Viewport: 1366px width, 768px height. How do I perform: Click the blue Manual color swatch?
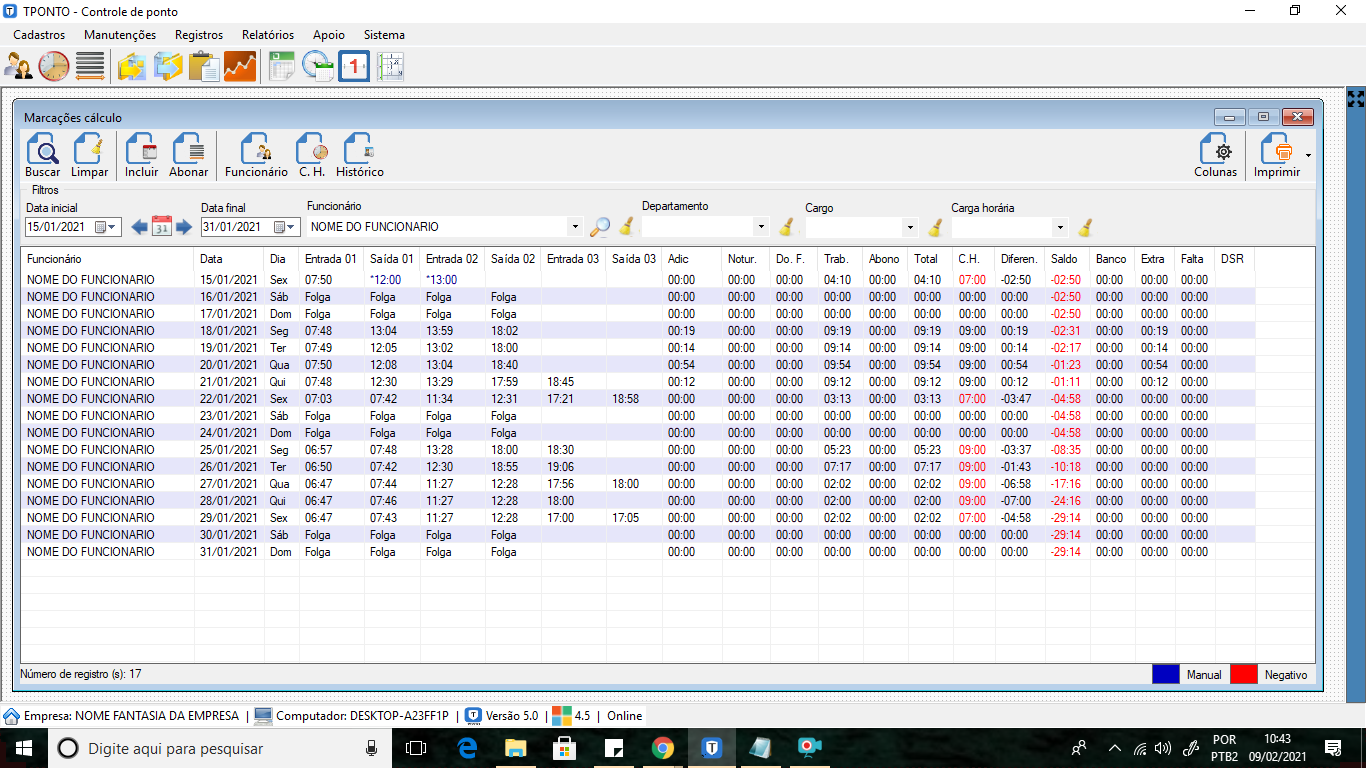[1166, 674]
